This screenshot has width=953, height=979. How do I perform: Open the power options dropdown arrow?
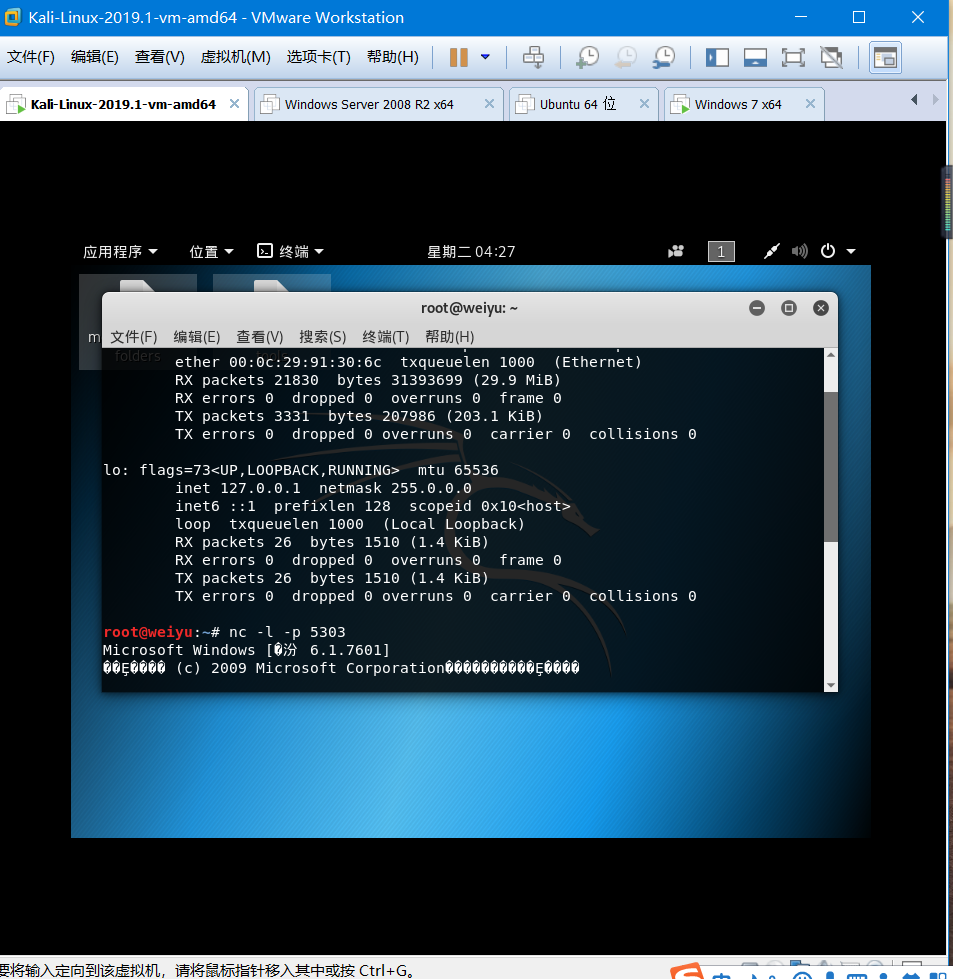click(x=485, y=57)
